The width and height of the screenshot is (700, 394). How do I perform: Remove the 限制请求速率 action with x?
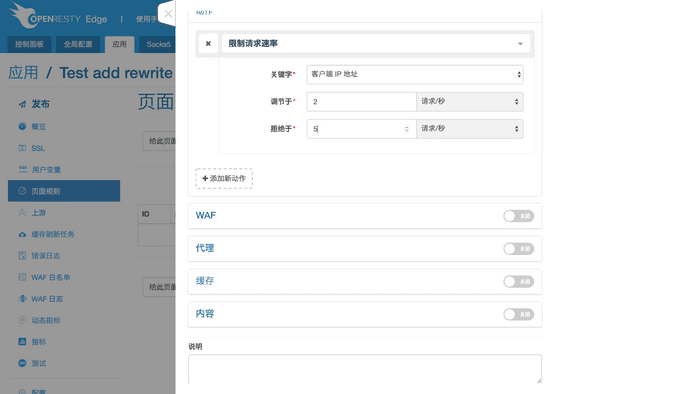[x=208, y=44]
